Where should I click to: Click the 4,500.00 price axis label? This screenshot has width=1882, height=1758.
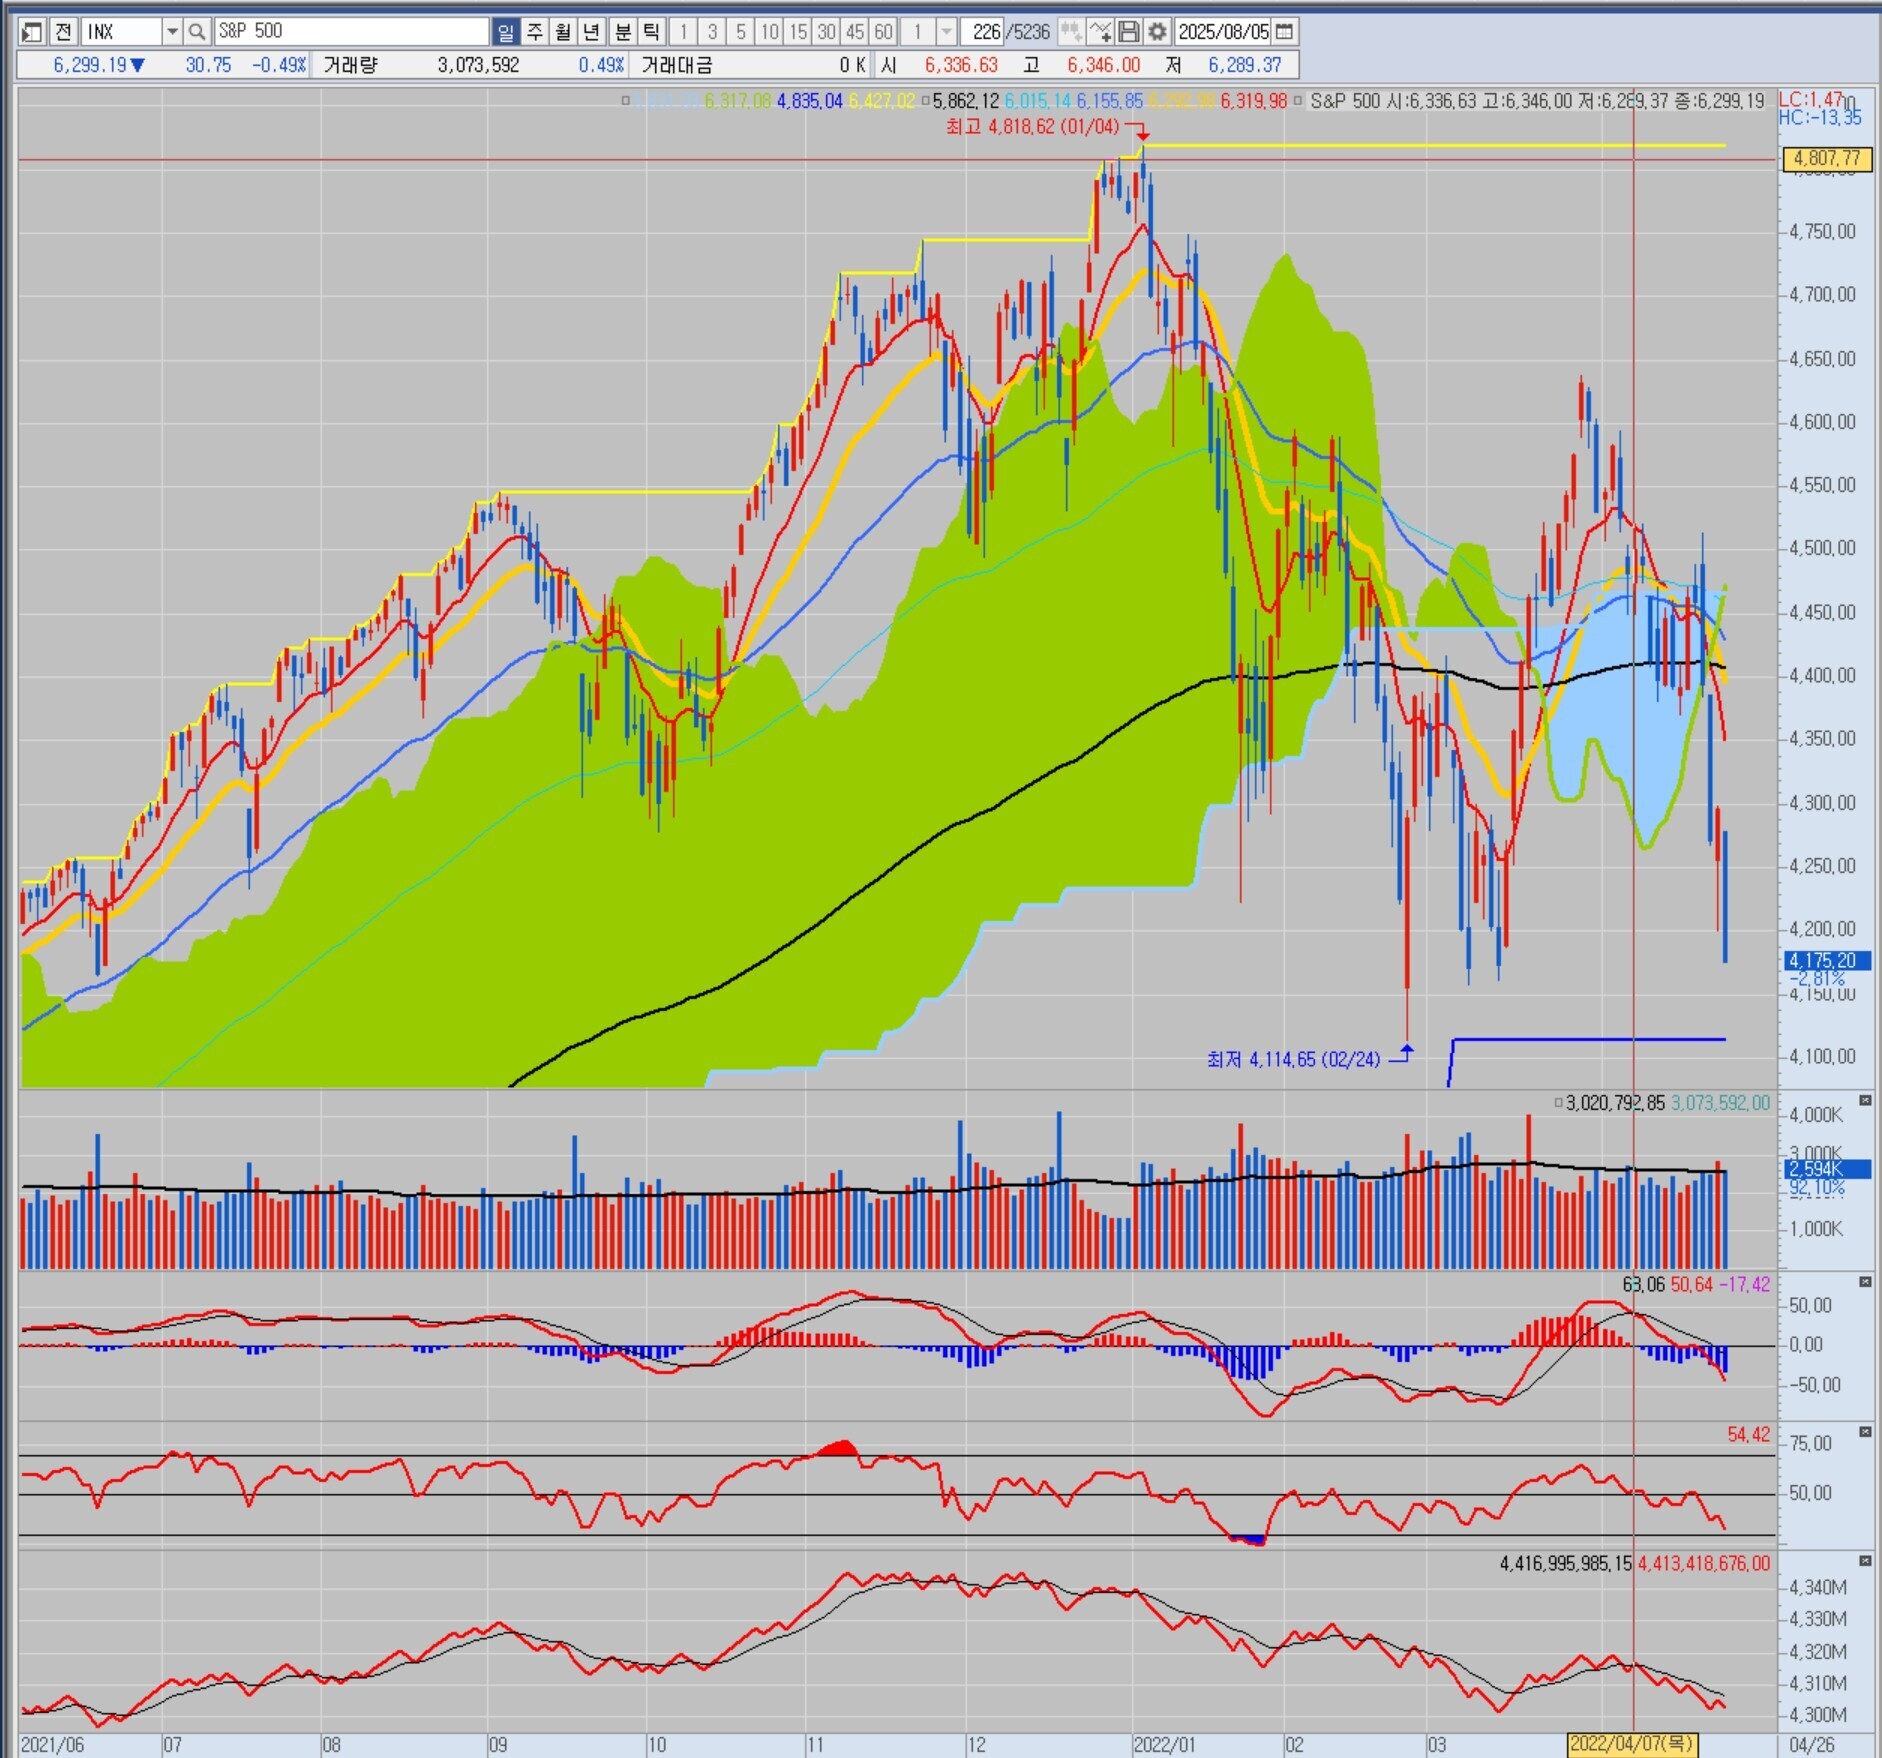tap(1823, 548)
